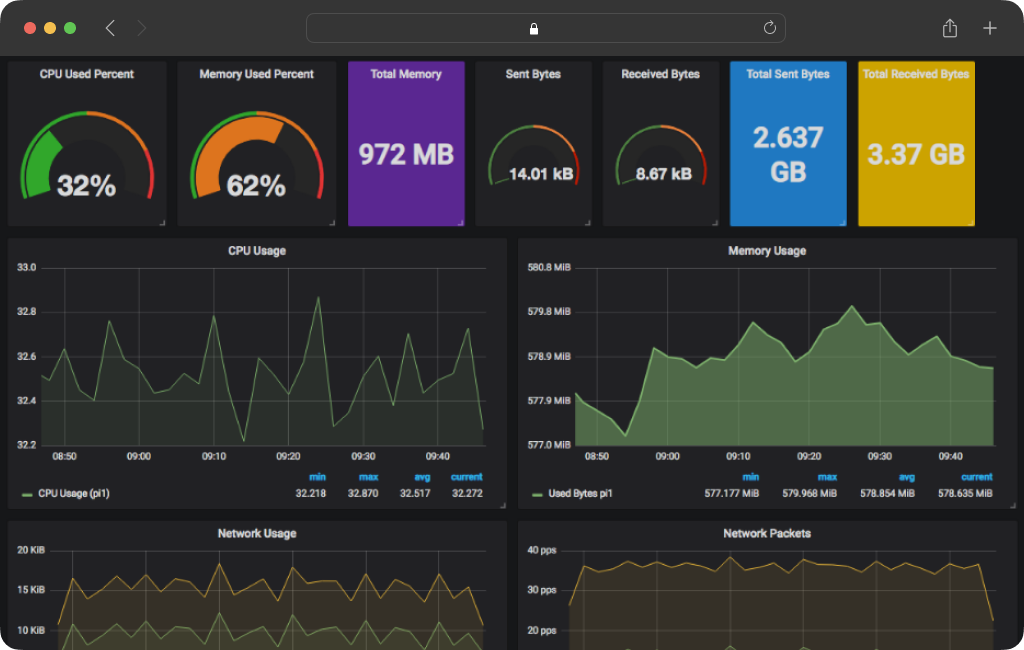Toggle the Used Bytes pi1 legend series

coord(573,493)
